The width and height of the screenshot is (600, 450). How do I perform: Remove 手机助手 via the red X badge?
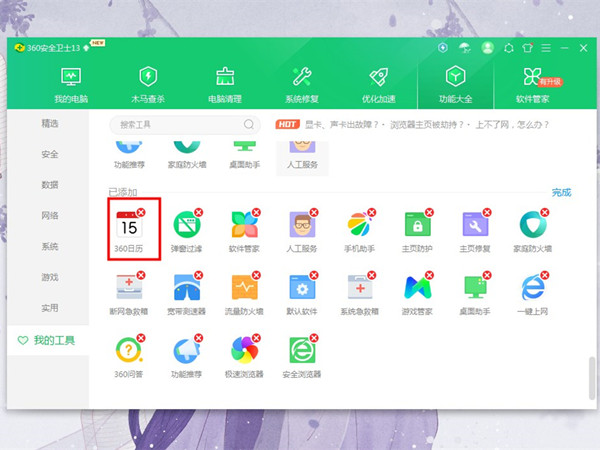[372, 212]
